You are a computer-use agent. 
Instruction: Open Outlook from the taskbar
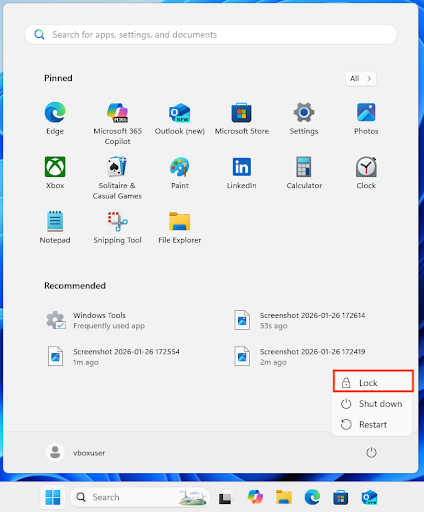369,497
